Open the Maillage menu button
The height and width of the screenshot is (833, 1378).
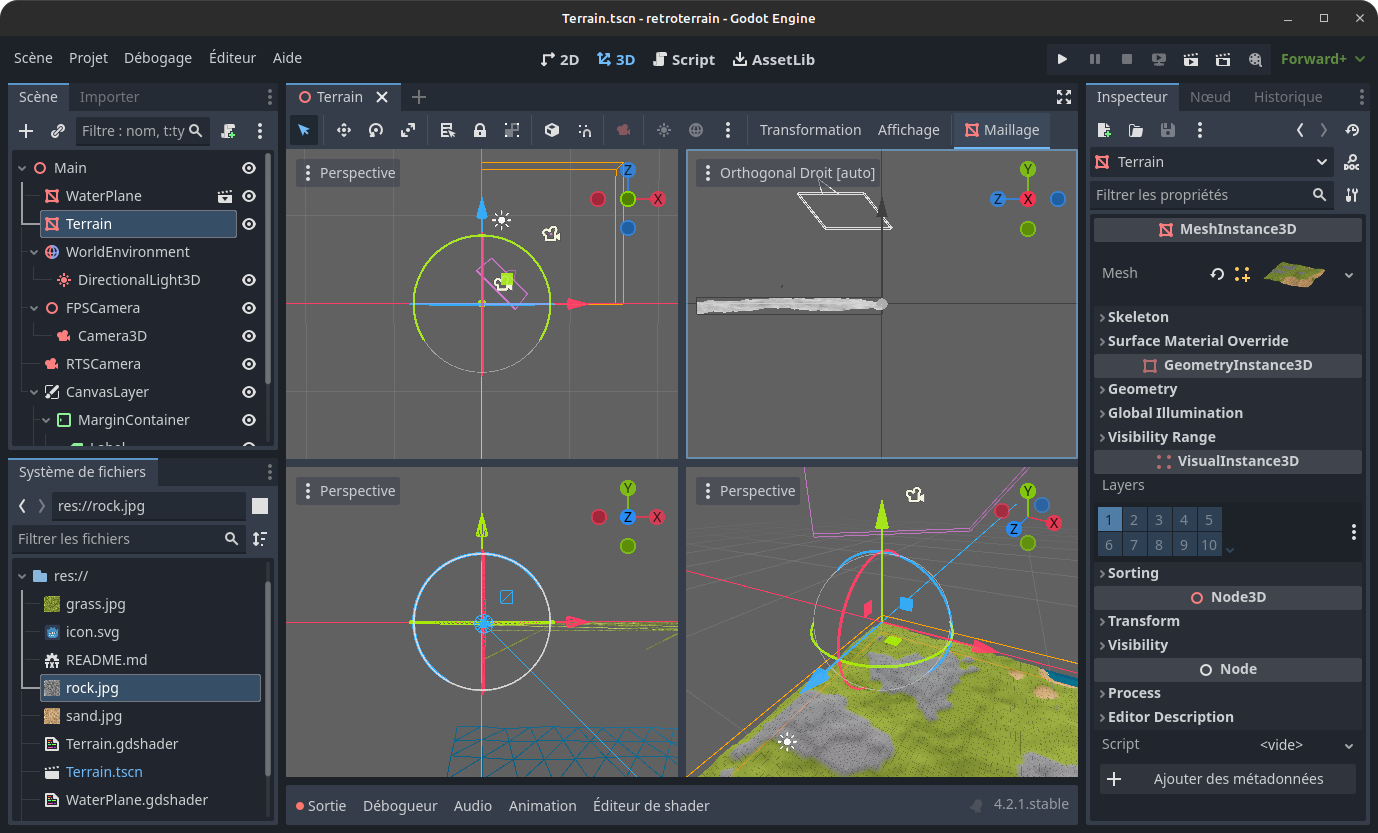[1001, 130]
